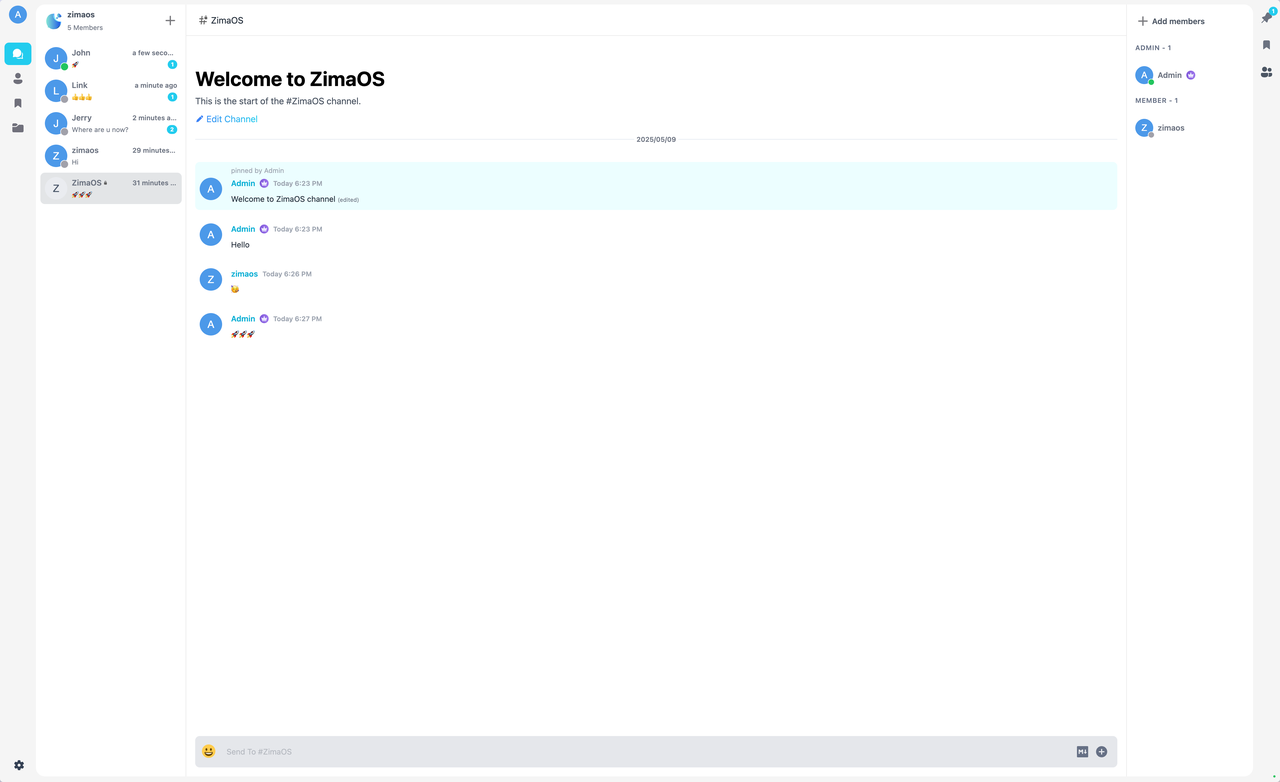Click your Admin avatar at top left
The height and width of the screenshot is (782, 1280).
pyautogui.click(x=17, y=14)
